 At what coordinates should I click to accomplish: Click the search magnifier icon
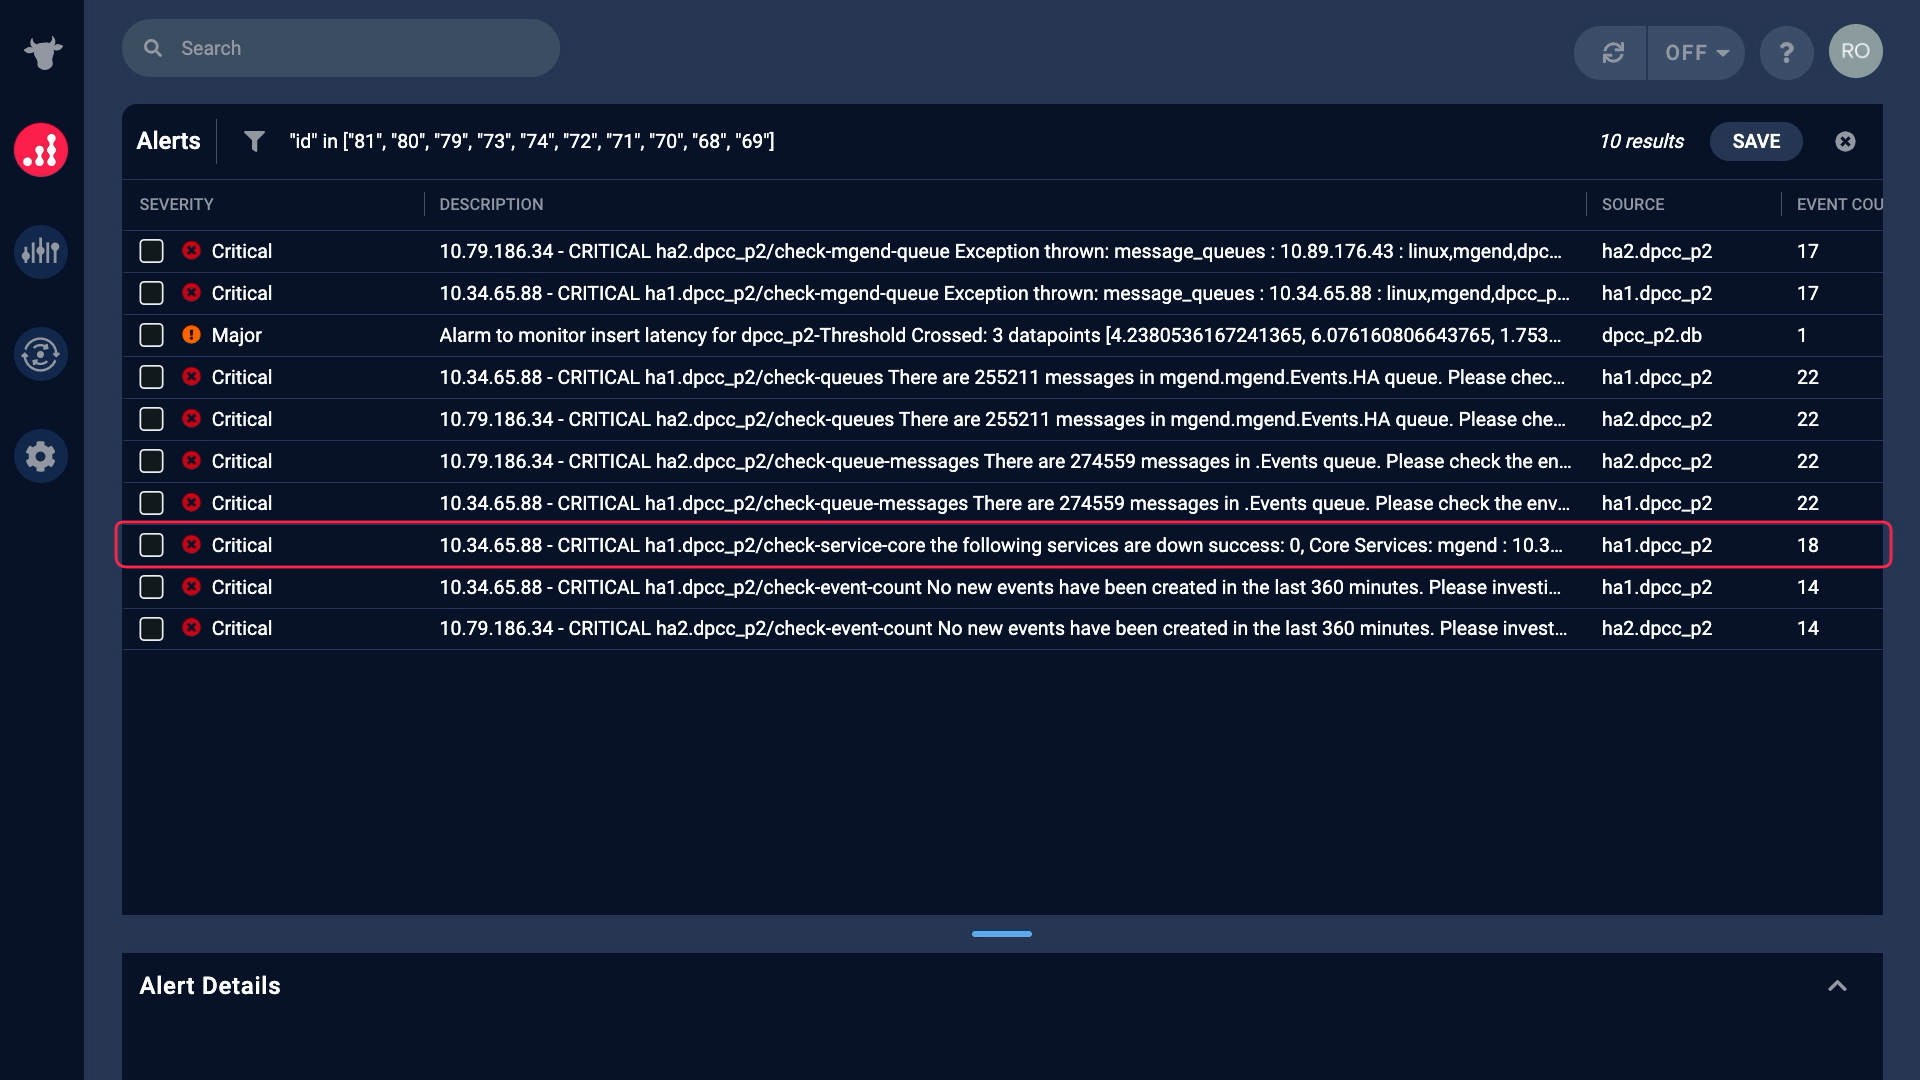click(x=153, y=48)
